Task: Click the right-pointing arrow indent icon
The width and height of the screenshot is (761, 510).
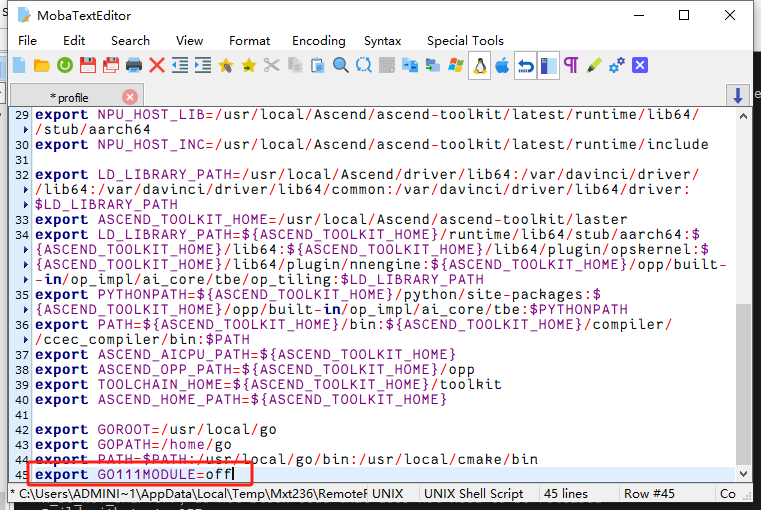Action: [x=203, y=66]
